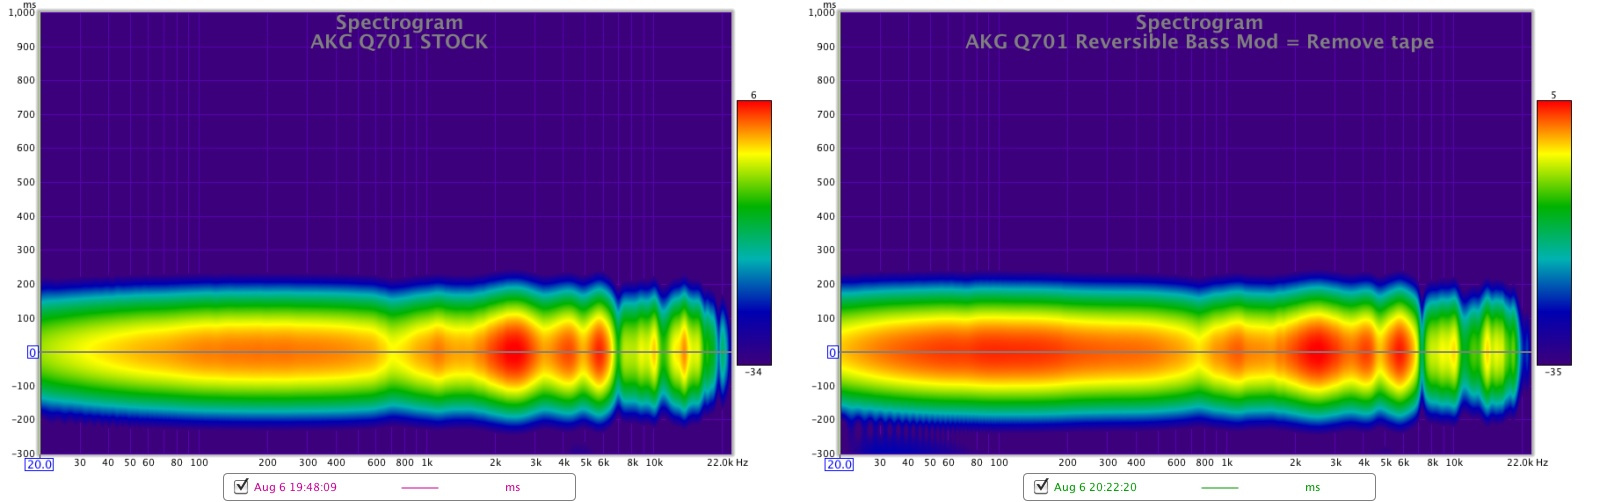Click the 0 ms axis marker on left graph

tap(32, 352)
